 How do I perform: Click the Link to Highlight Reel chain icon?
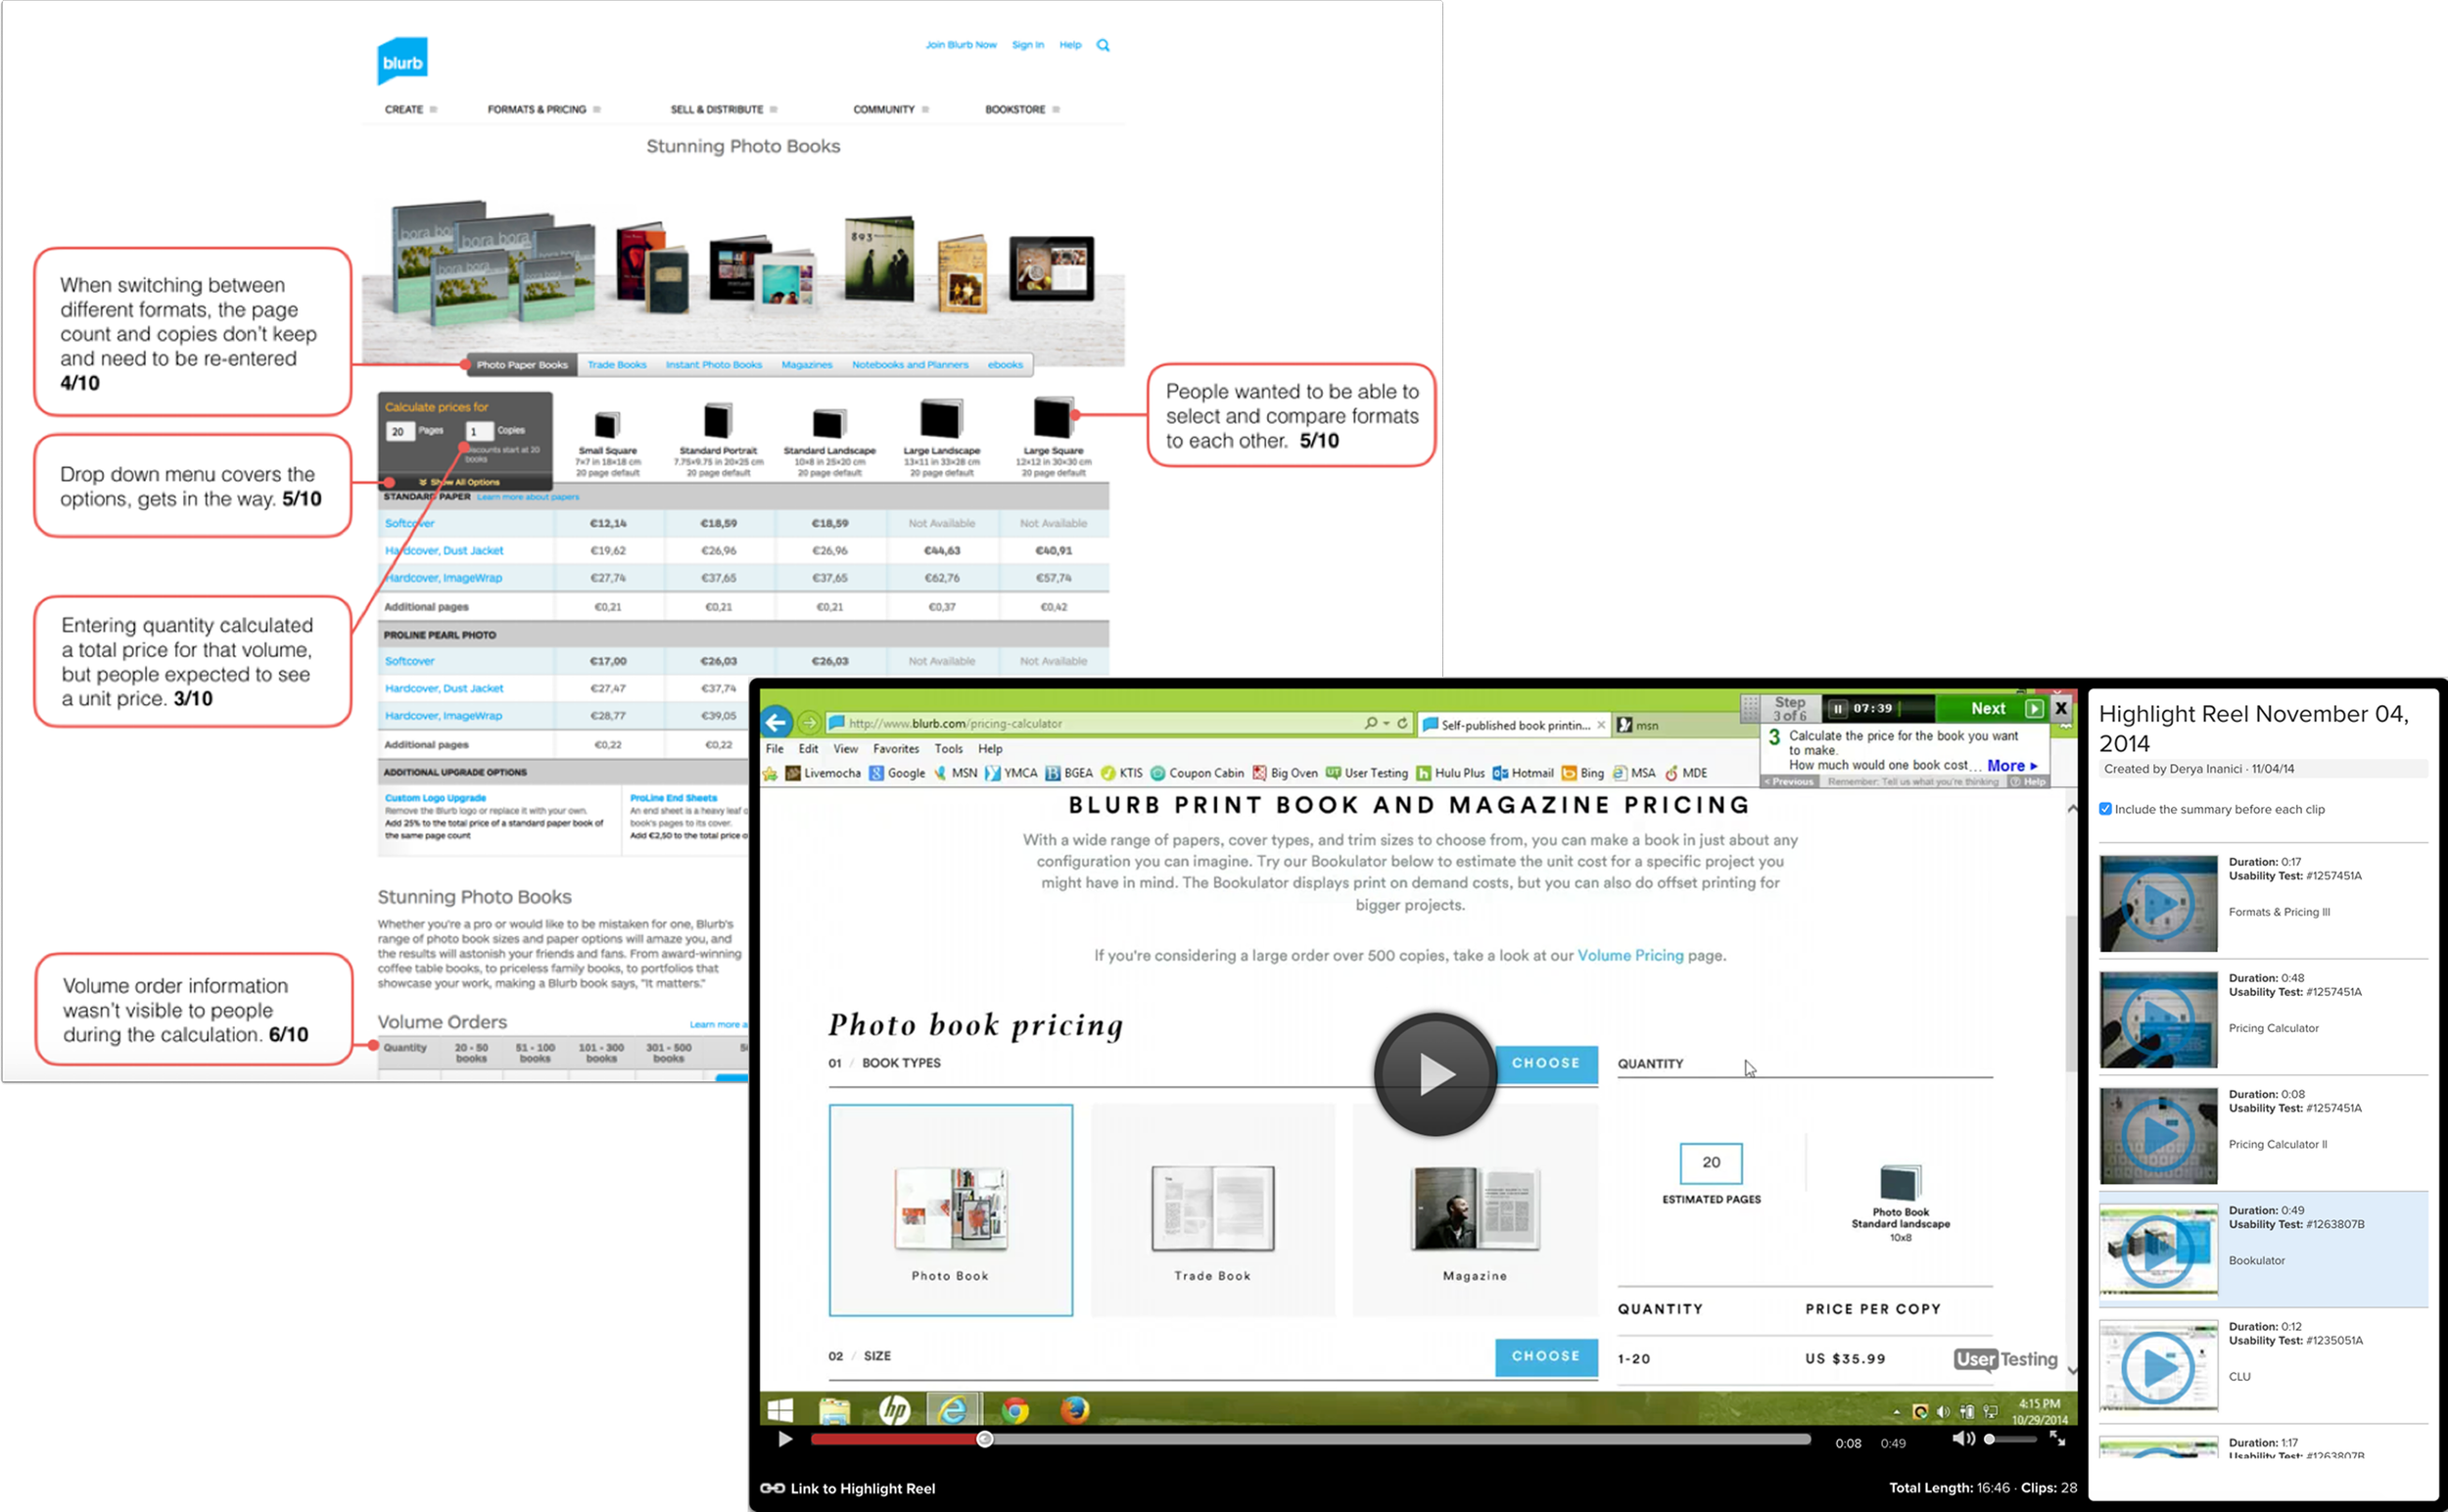pos(772,1488)
